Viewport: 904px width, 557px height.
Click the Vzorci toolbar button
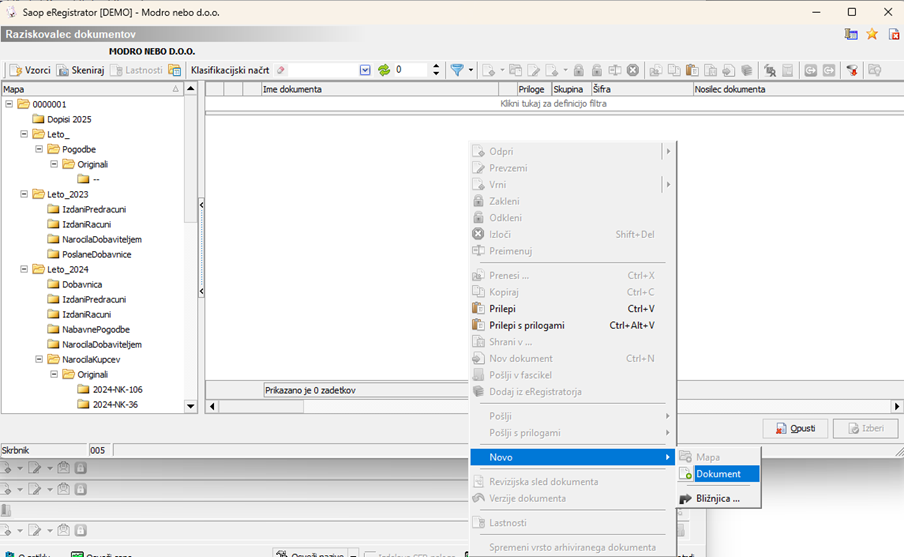[x=30, y=70]
